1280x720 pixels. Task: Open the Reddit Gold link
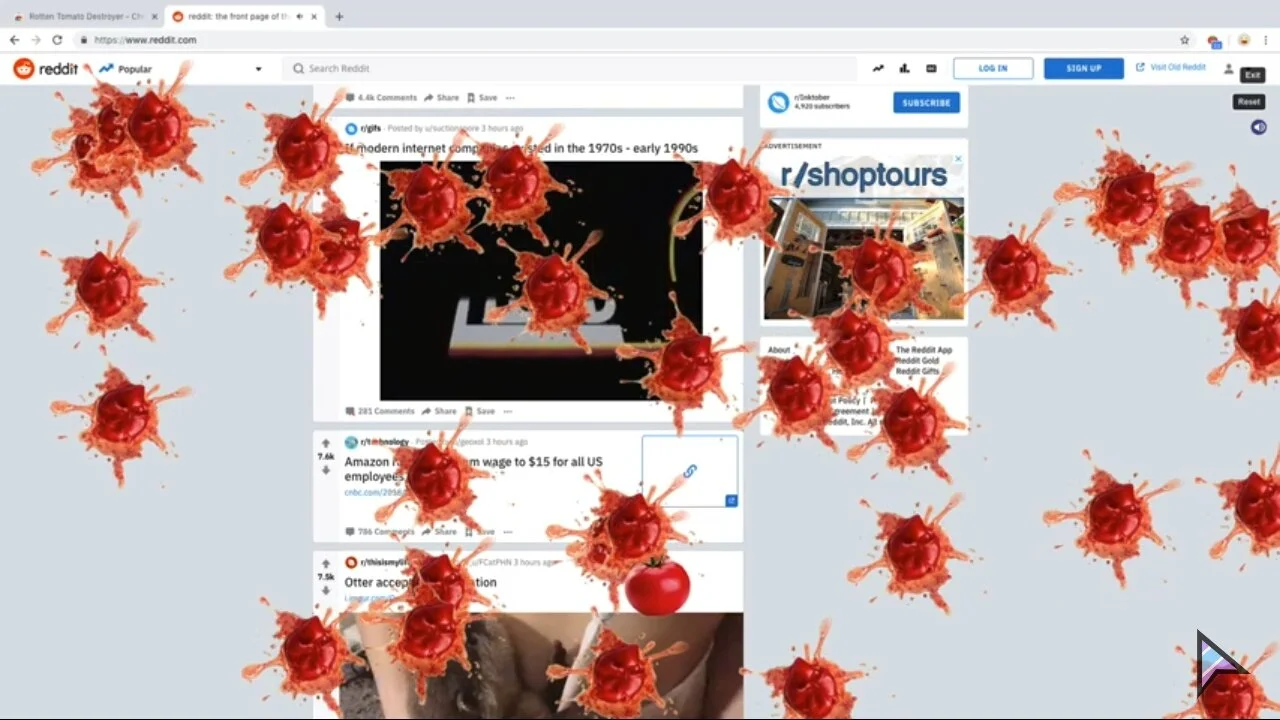click(918, 361)
